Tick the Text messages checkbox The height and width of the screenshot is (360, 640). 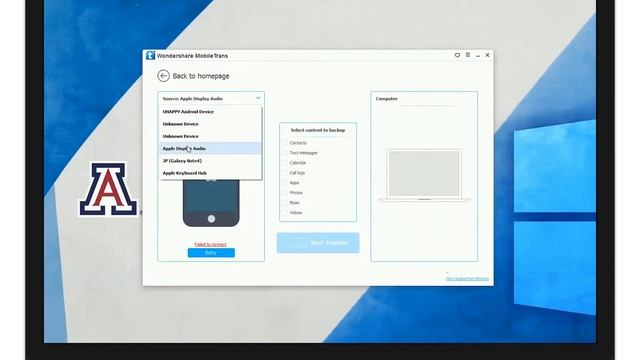coord(285,153)
